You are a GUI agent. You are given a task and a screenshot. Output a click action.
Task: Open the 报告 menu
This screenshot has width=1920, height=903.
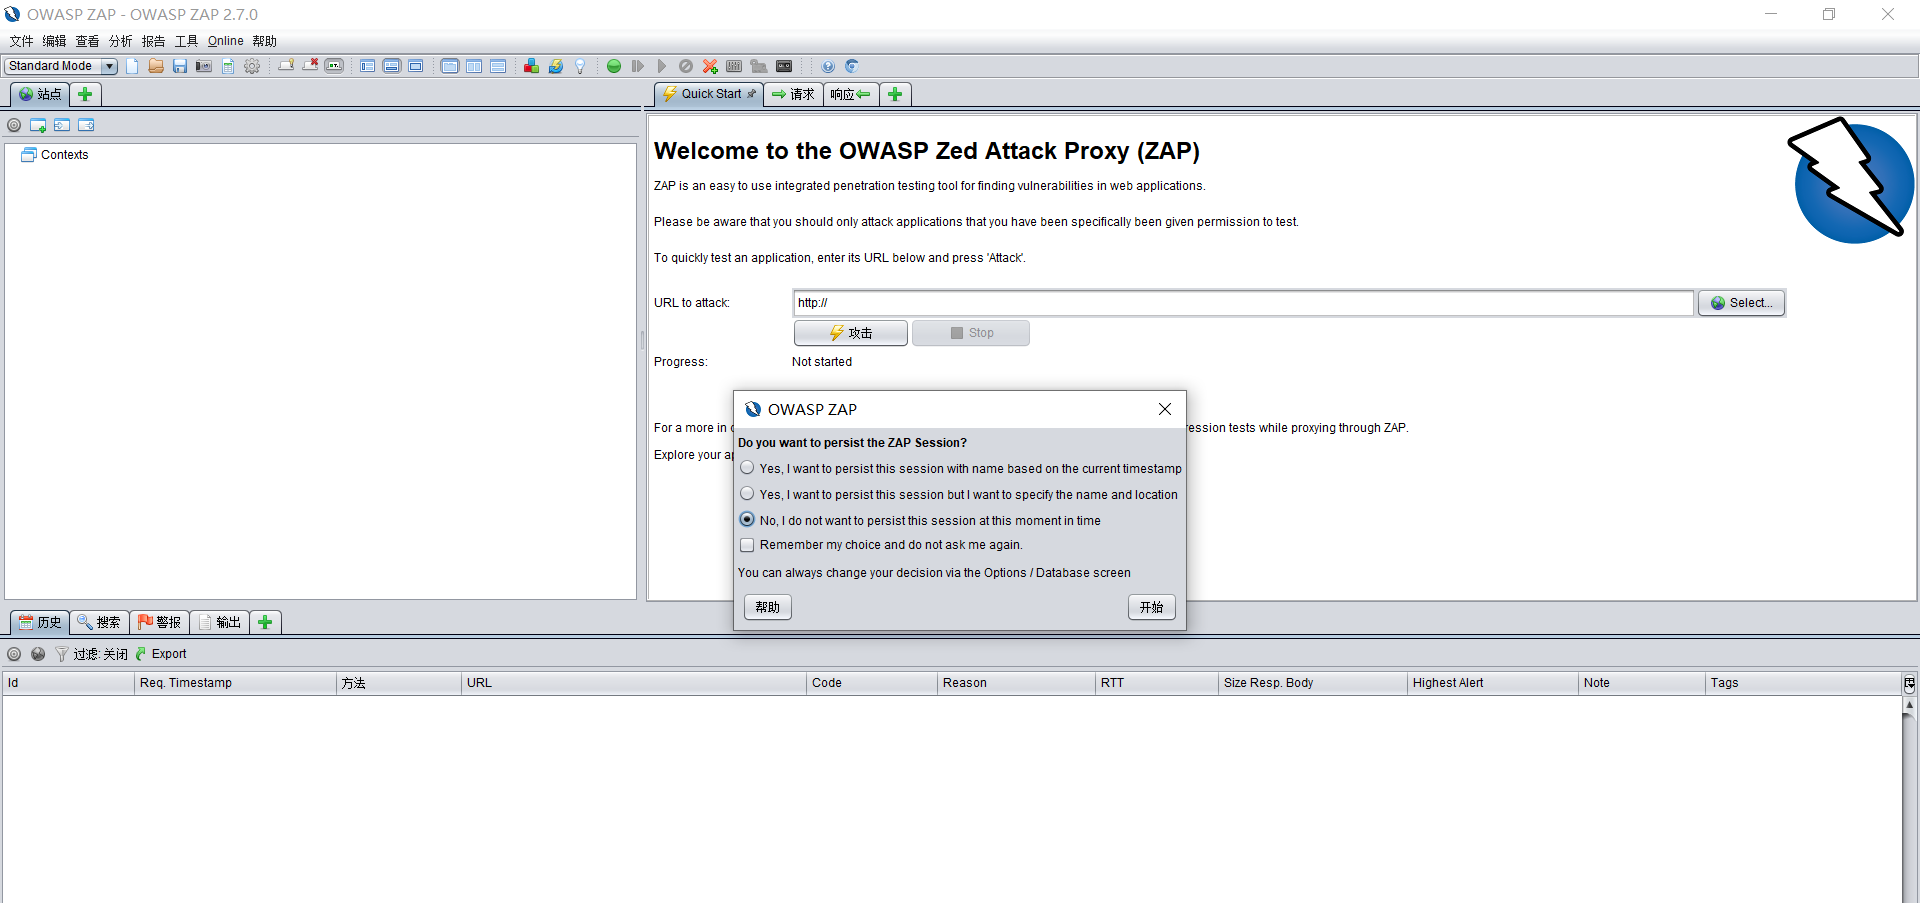point(154,41)
